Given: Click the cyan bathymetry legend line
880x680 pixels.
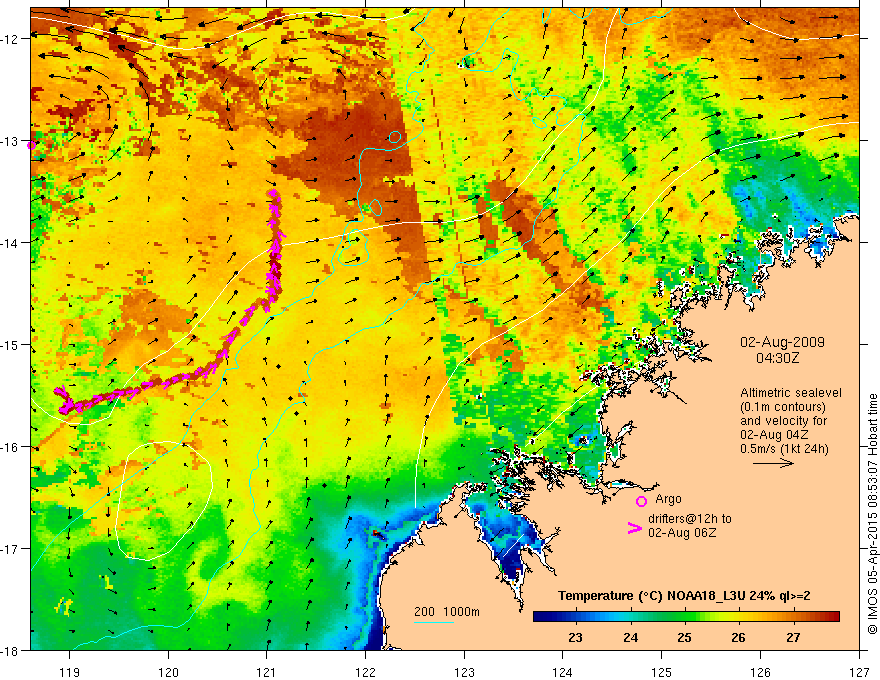Looking at the screenshot, I should point(434,623).
